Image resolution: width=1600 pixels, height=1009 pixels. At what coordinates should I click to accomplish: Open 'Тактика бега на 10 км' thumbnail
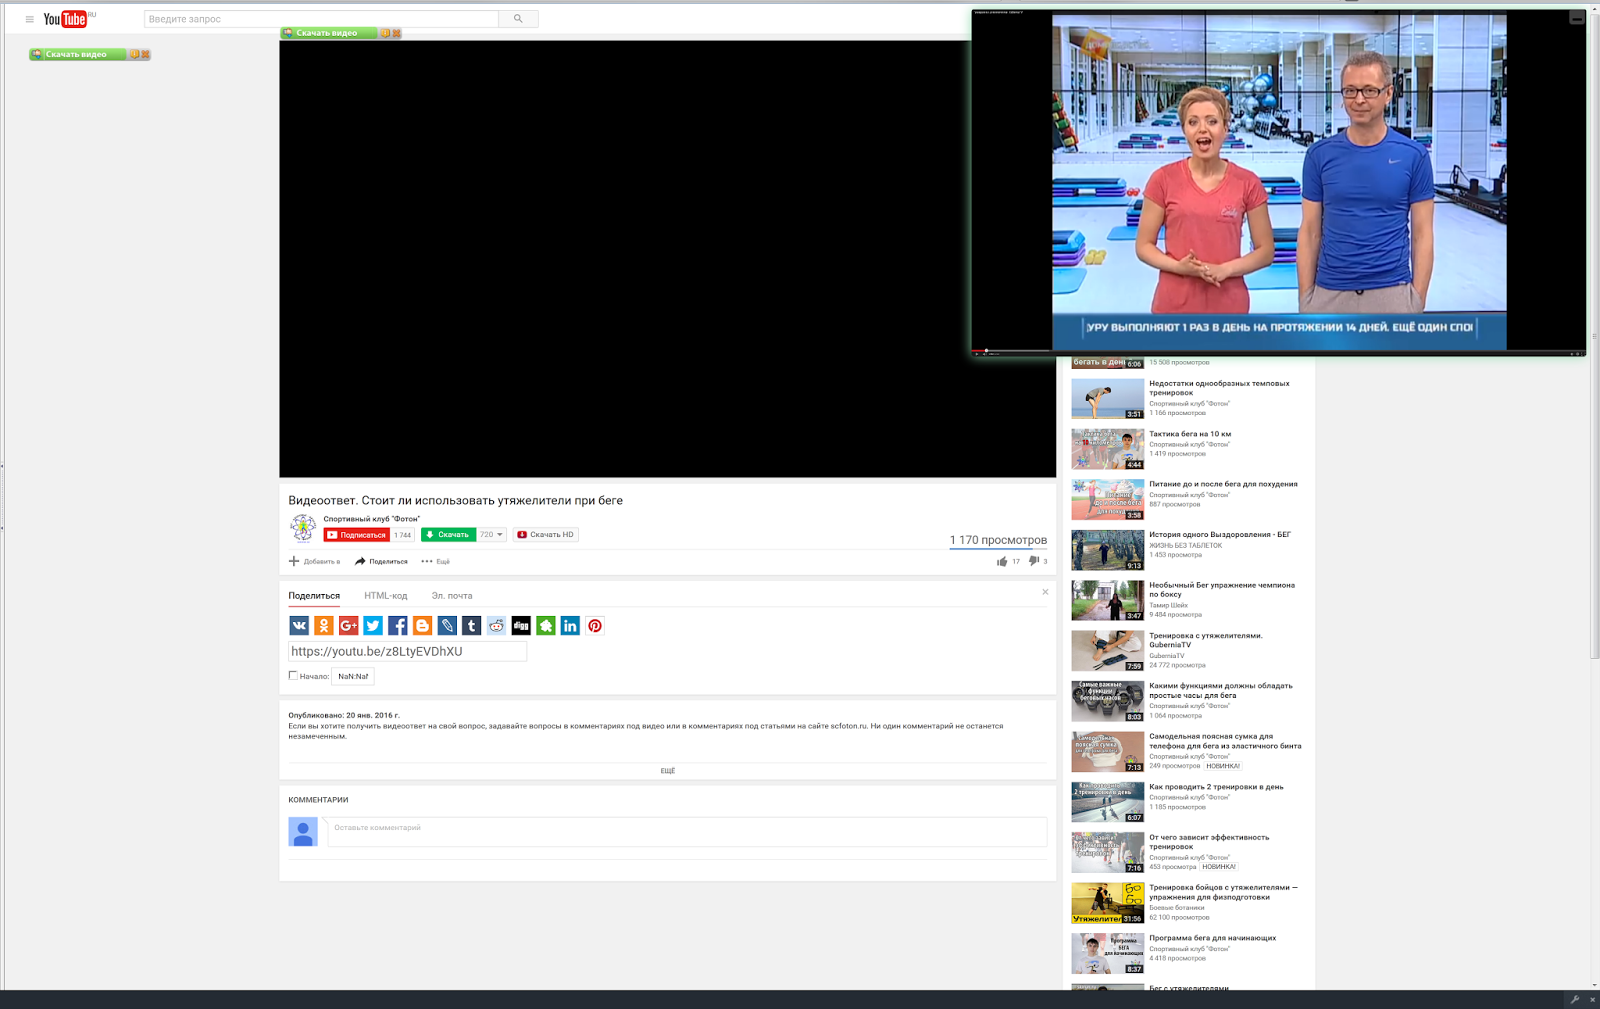pyautogui.click(x=1108, y=450)
